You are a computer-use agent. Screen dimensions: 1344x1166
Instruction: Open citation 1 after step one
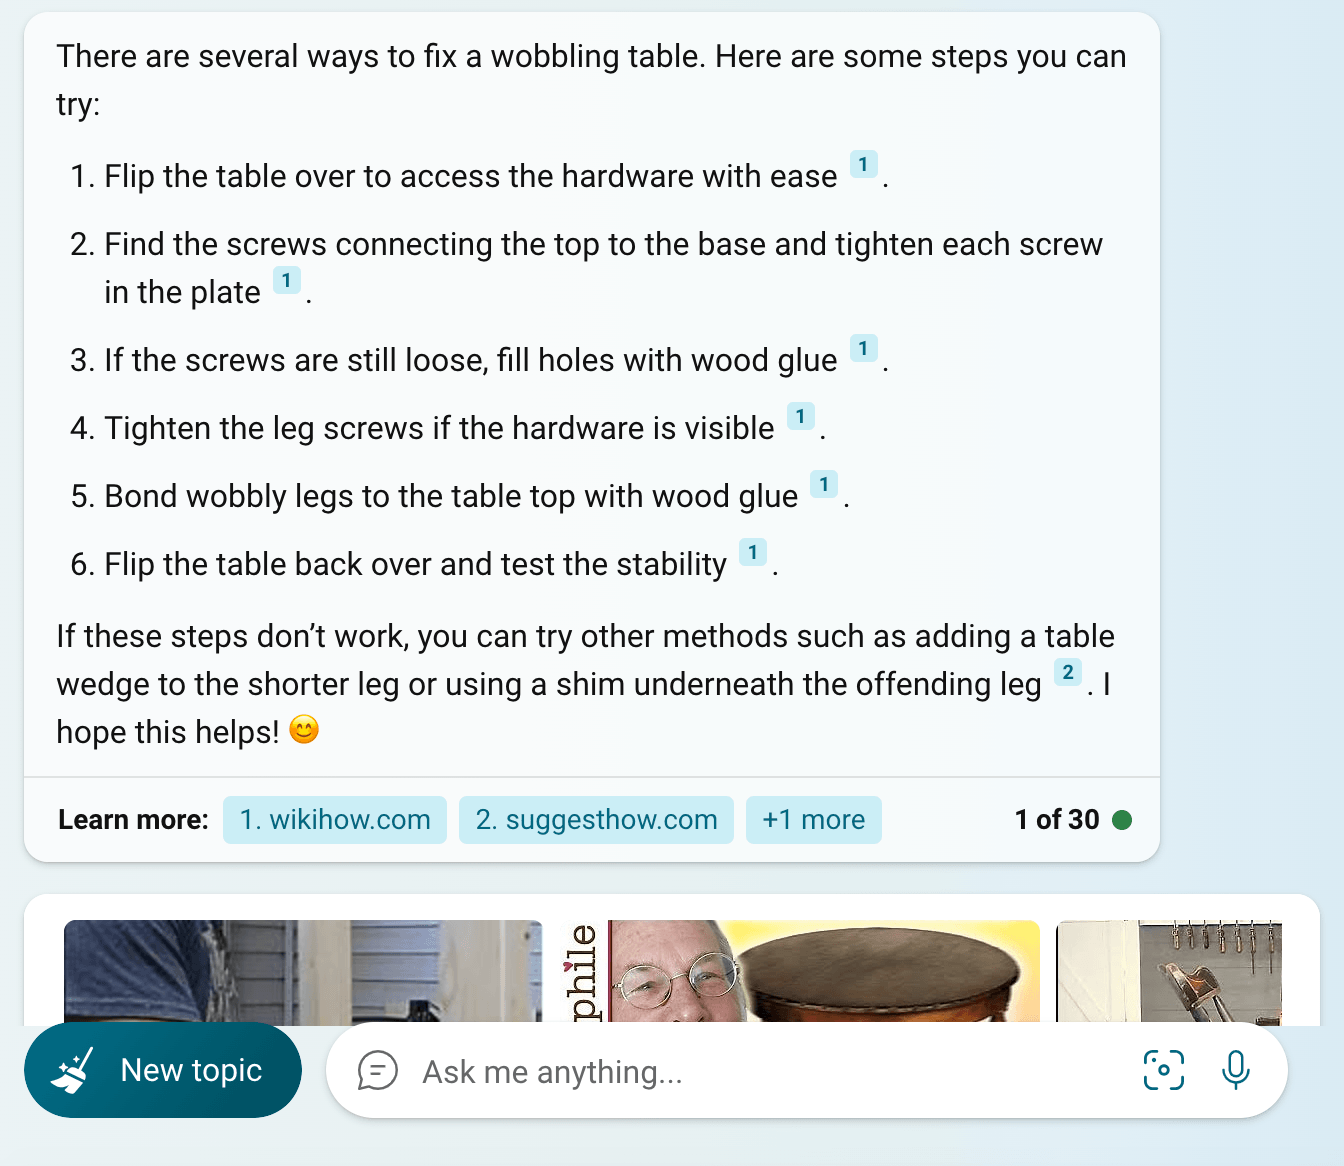[x=863, y=164]
